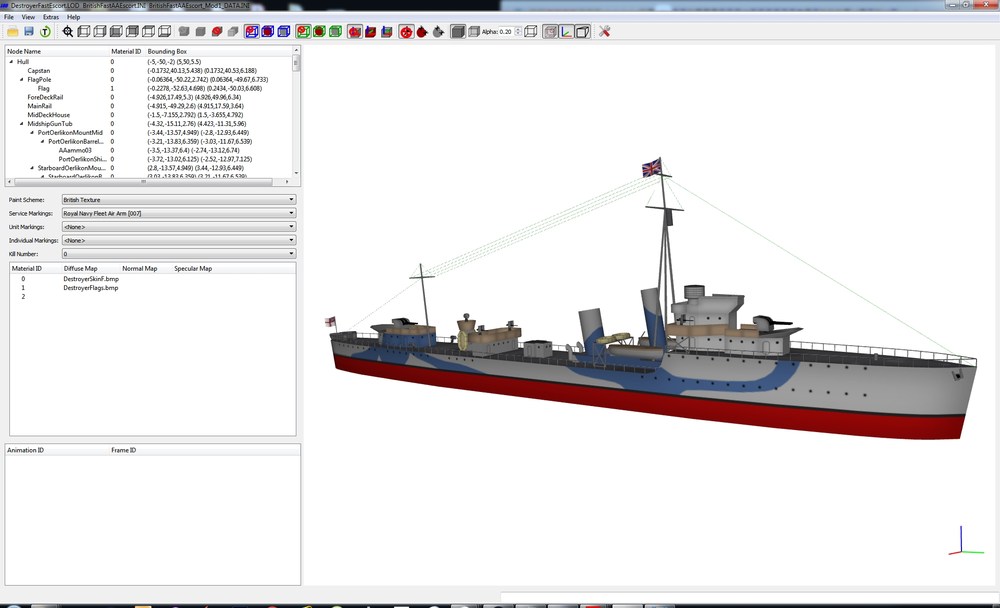Click the Diffuse Map column header
The image size is (1000, 608).
(x=80, y=269)
